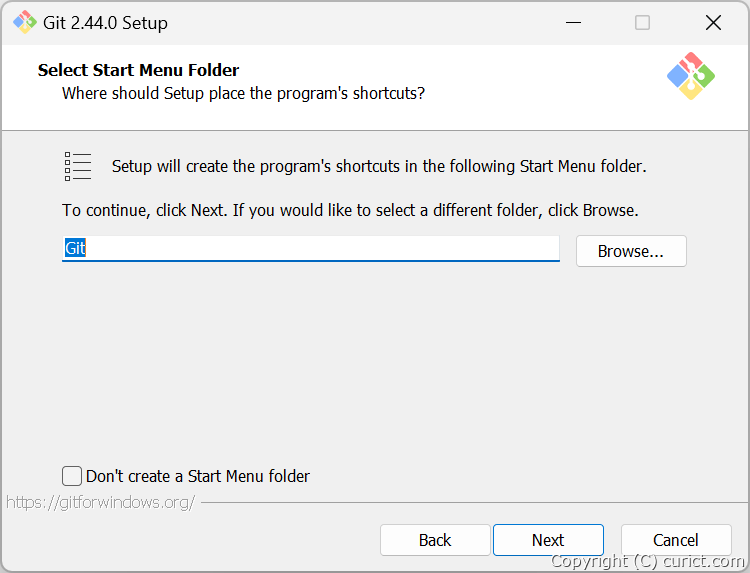This screenshot has height=573, width=750.
Task: Enable Don't create a Start Menu folder checkbox
Action: [x=72, y=476]
